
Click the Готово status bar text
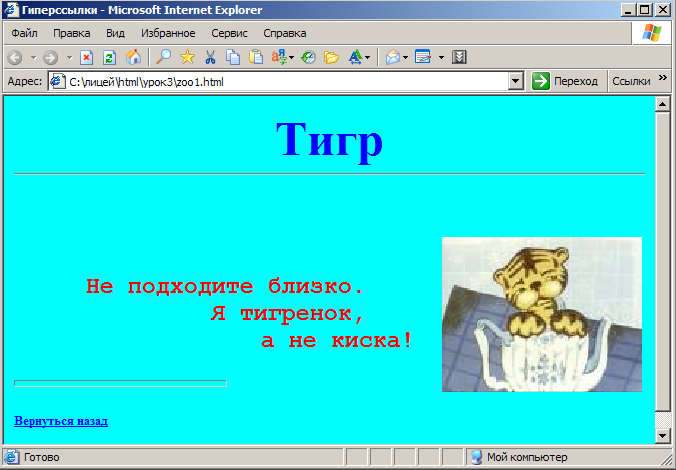click(x=41, y=457)
